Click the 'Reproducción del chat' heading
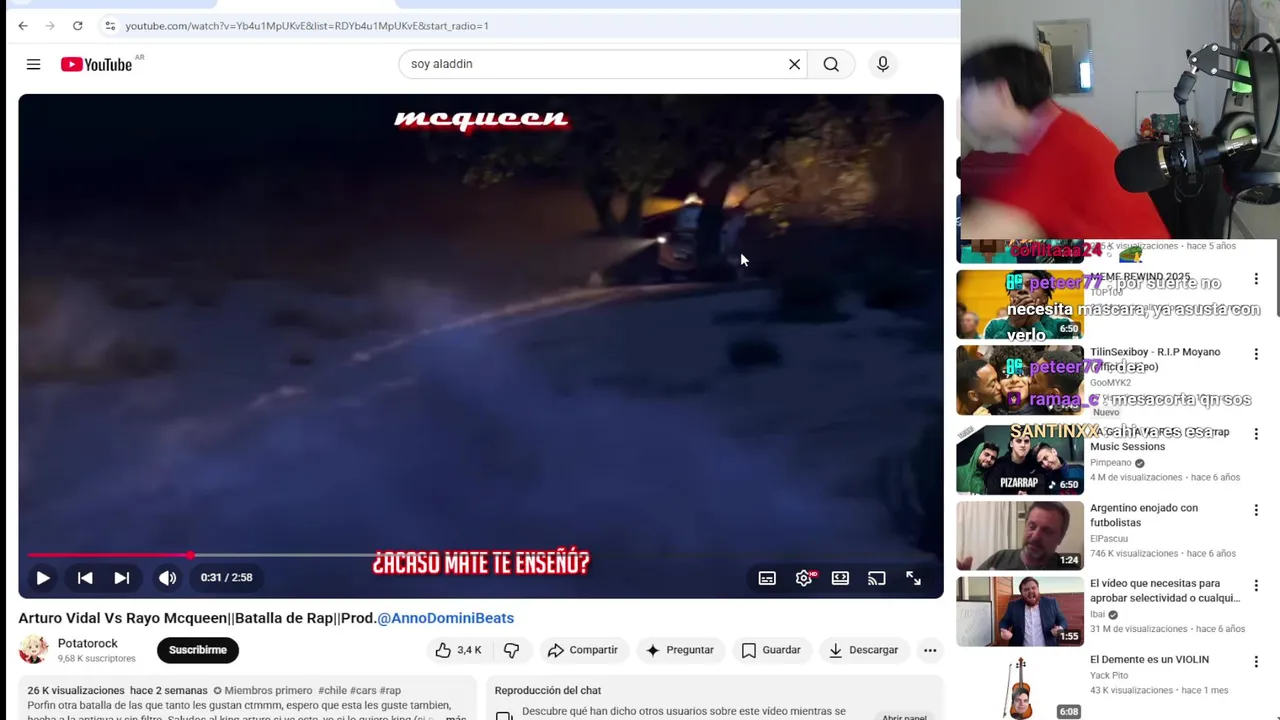Viewport: 1280px width, 720px height. point(548,690)
